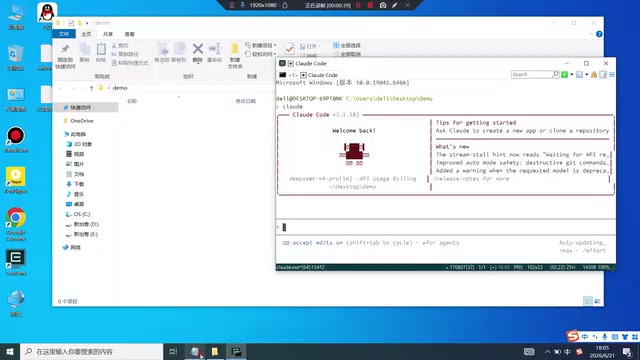This screenshot has width=640, height=360.
Task: Open the quick access toolbar customize dropdown
Action: [87, 23]
